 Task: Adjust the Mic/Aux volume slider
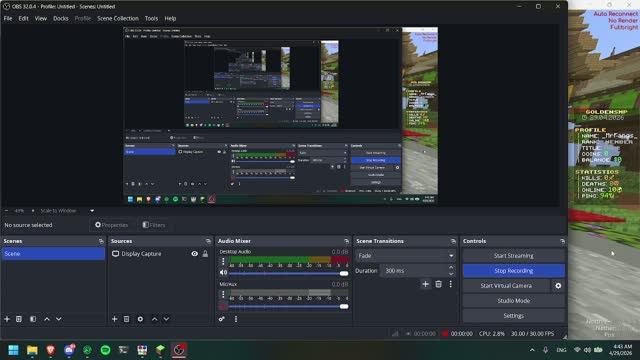click(x=288, y=306)
